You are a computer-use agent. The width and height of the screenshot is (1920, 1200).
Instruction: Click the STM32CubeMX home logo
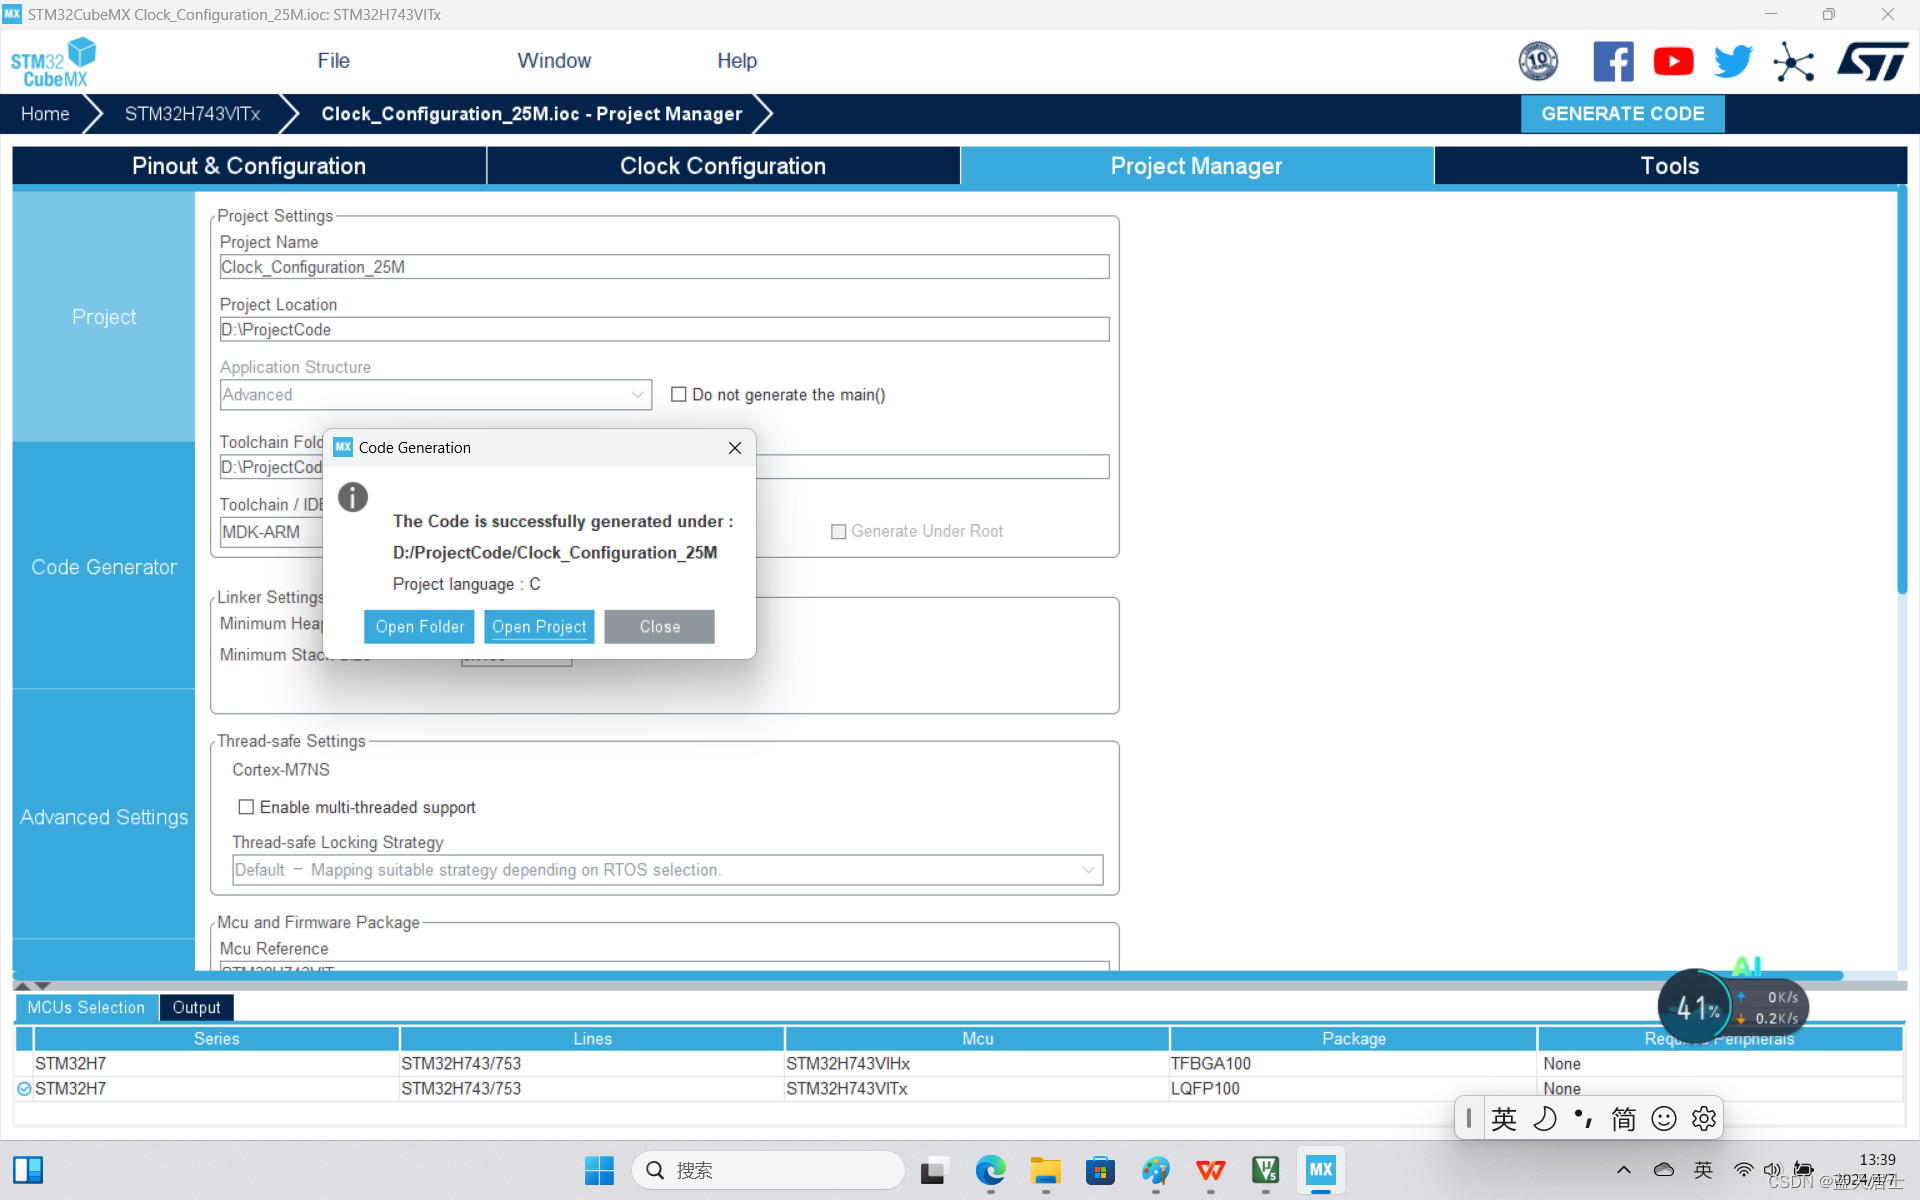54,62
